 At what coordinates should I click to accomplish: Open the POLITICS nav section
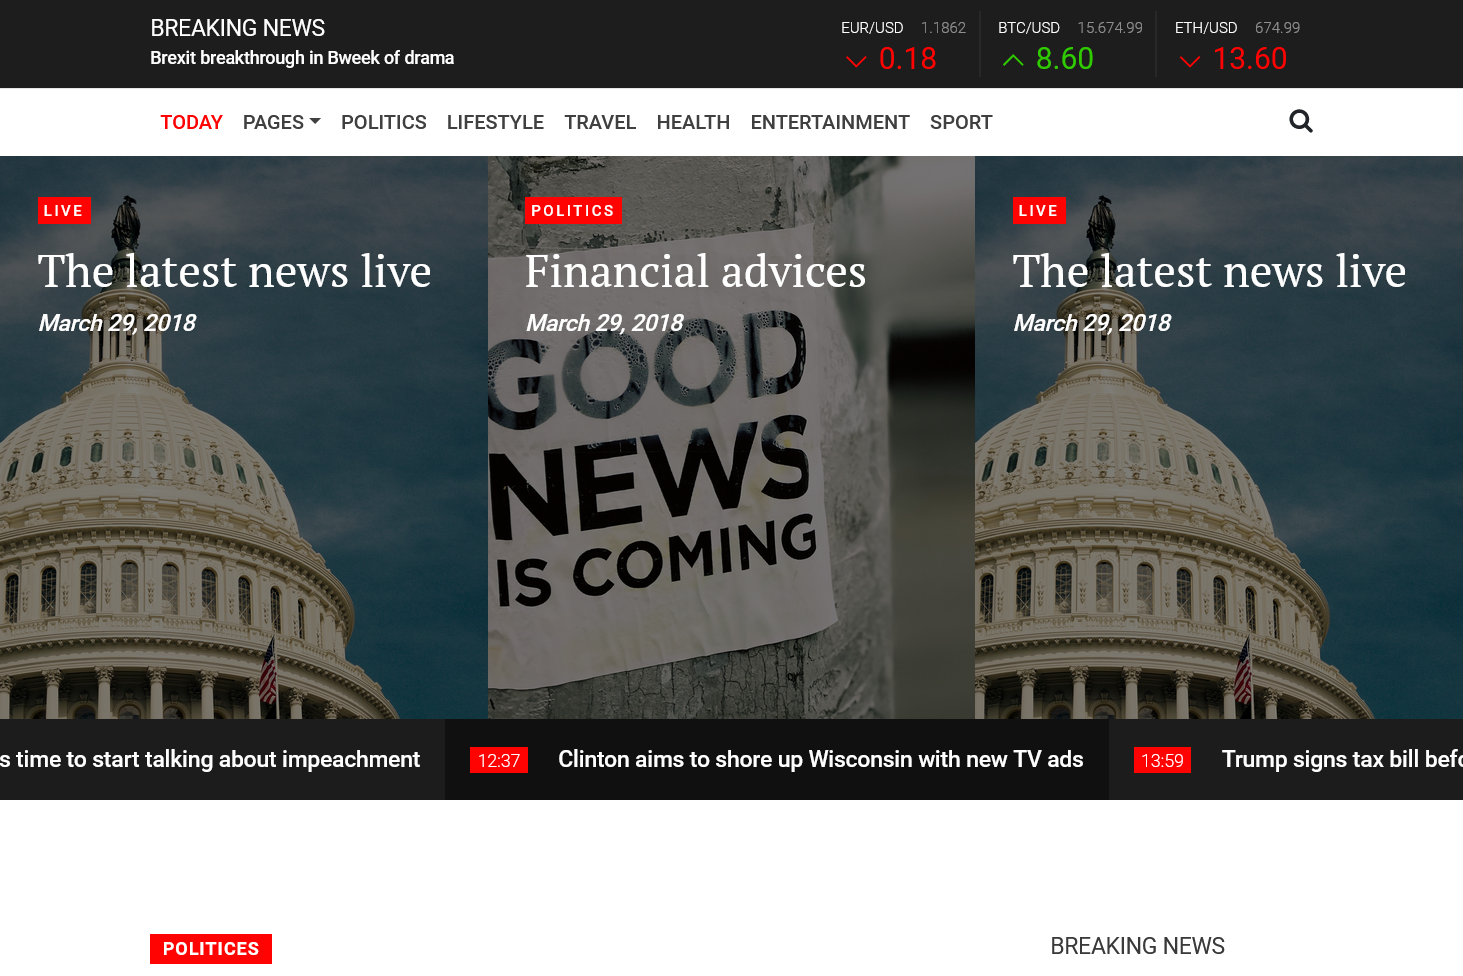(384, 122)
